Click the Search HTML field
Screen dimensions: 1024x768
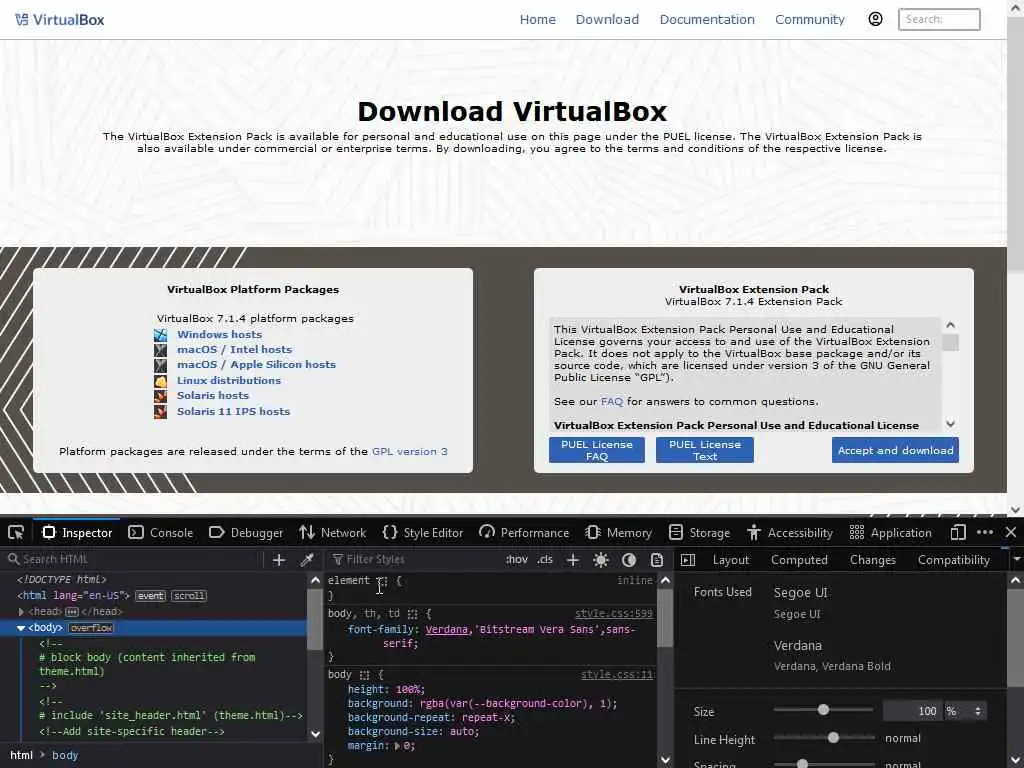click(x=133, y=559)
